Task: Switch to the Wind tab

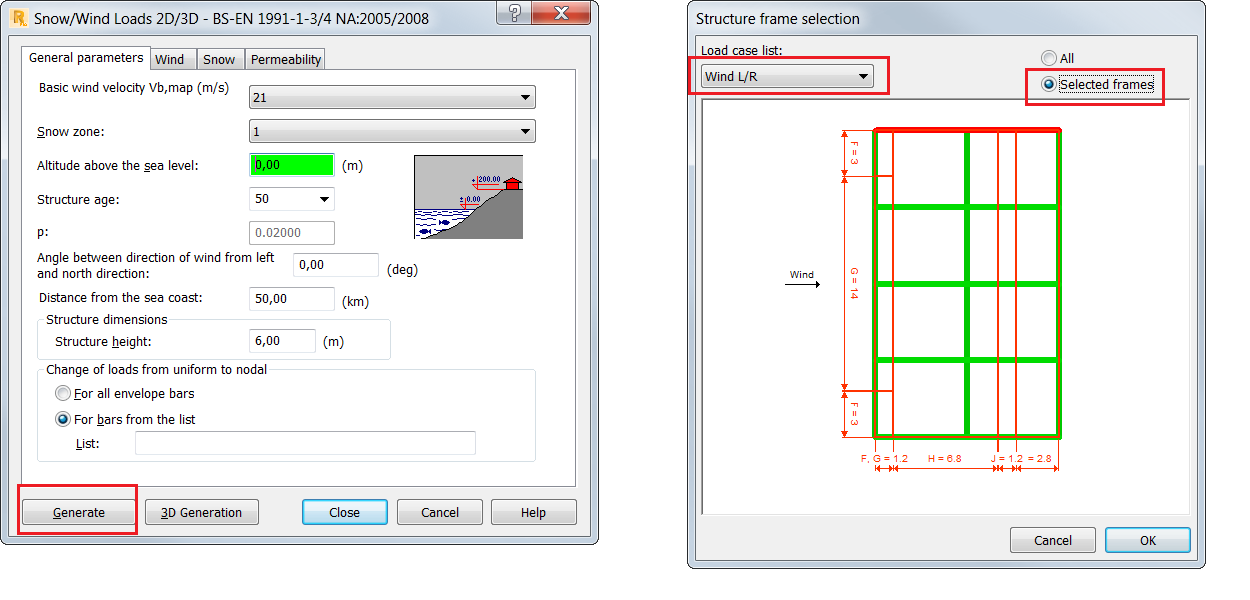Action: (172, 58)
